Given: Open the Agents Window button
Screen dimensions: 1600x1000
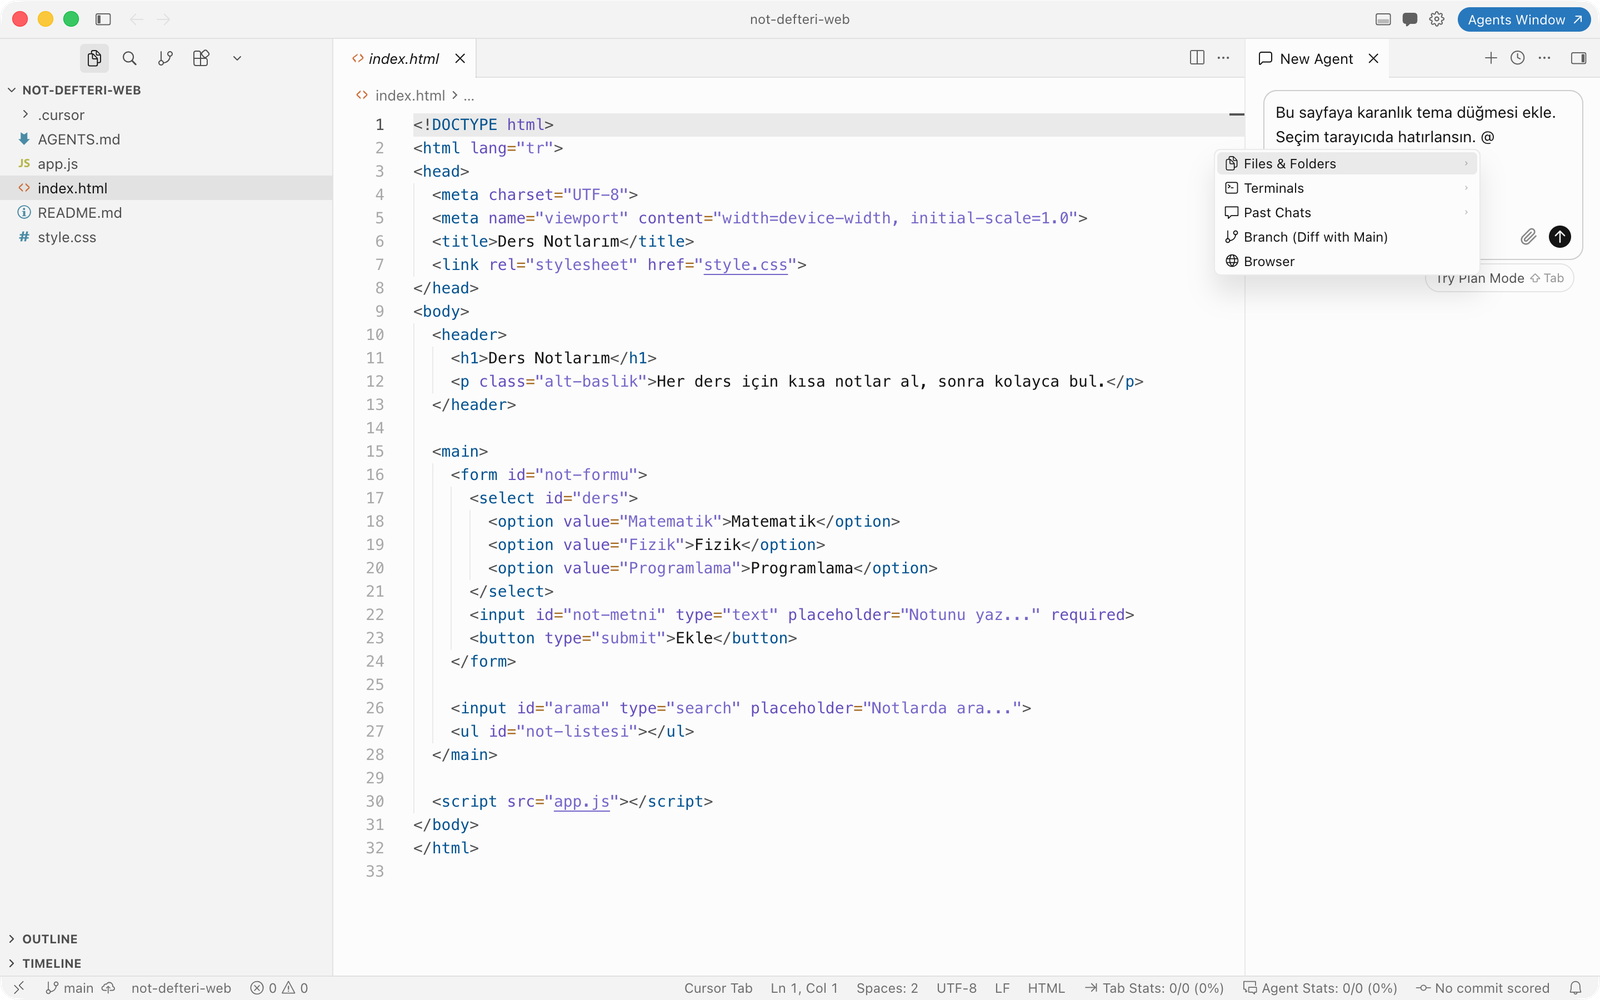Looking at the screenshot, I should pyautogui.click(x=1524, y=19).
